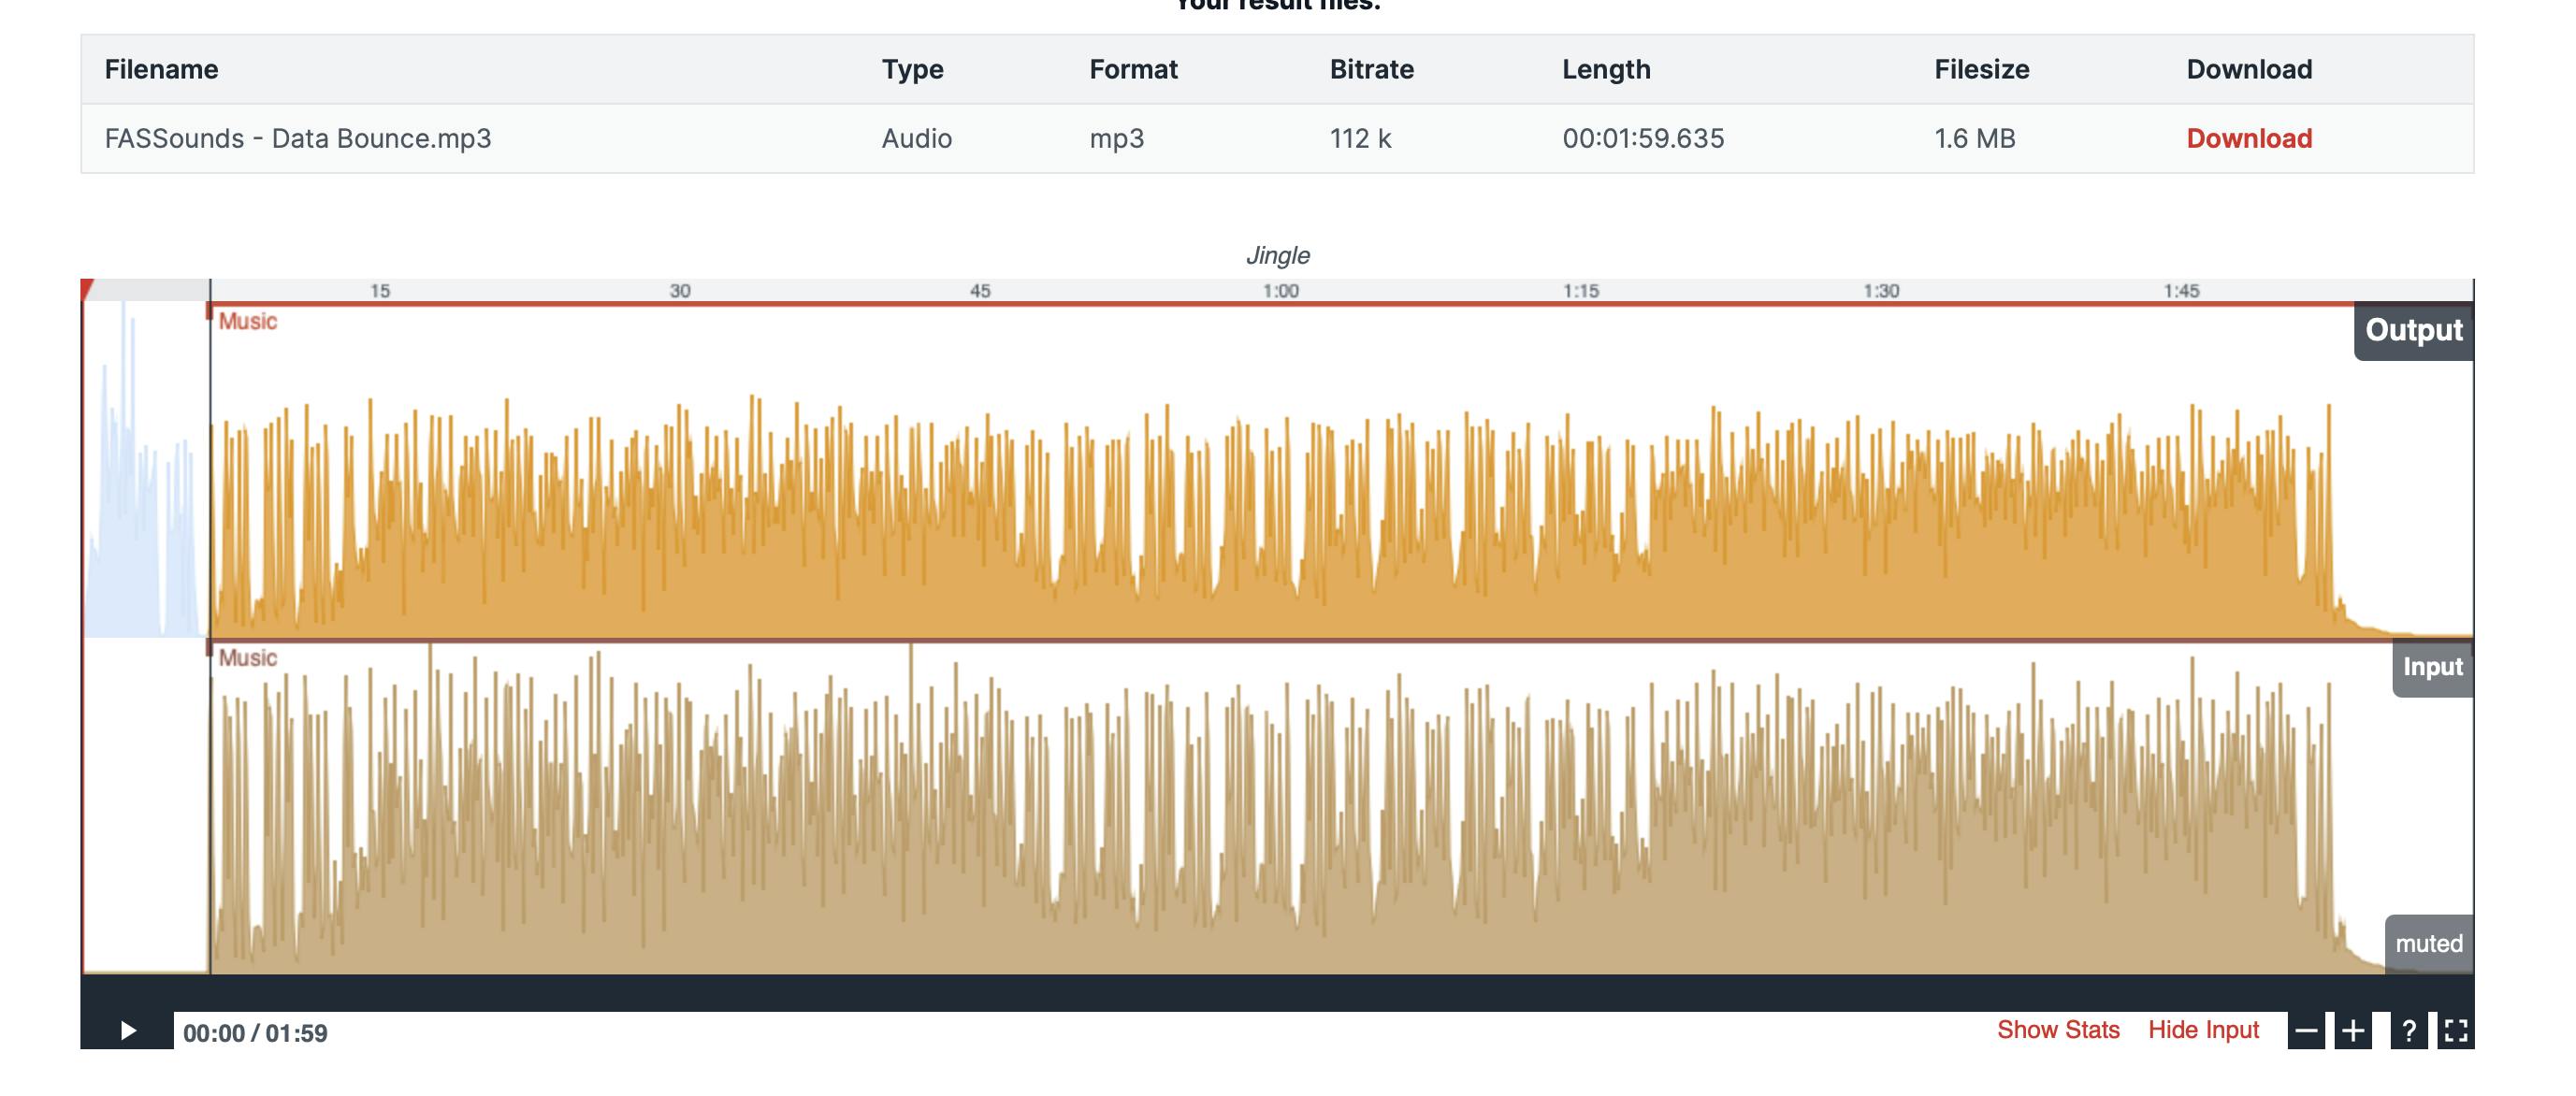Click Hide Input link

click(x=2203, y=1030)
